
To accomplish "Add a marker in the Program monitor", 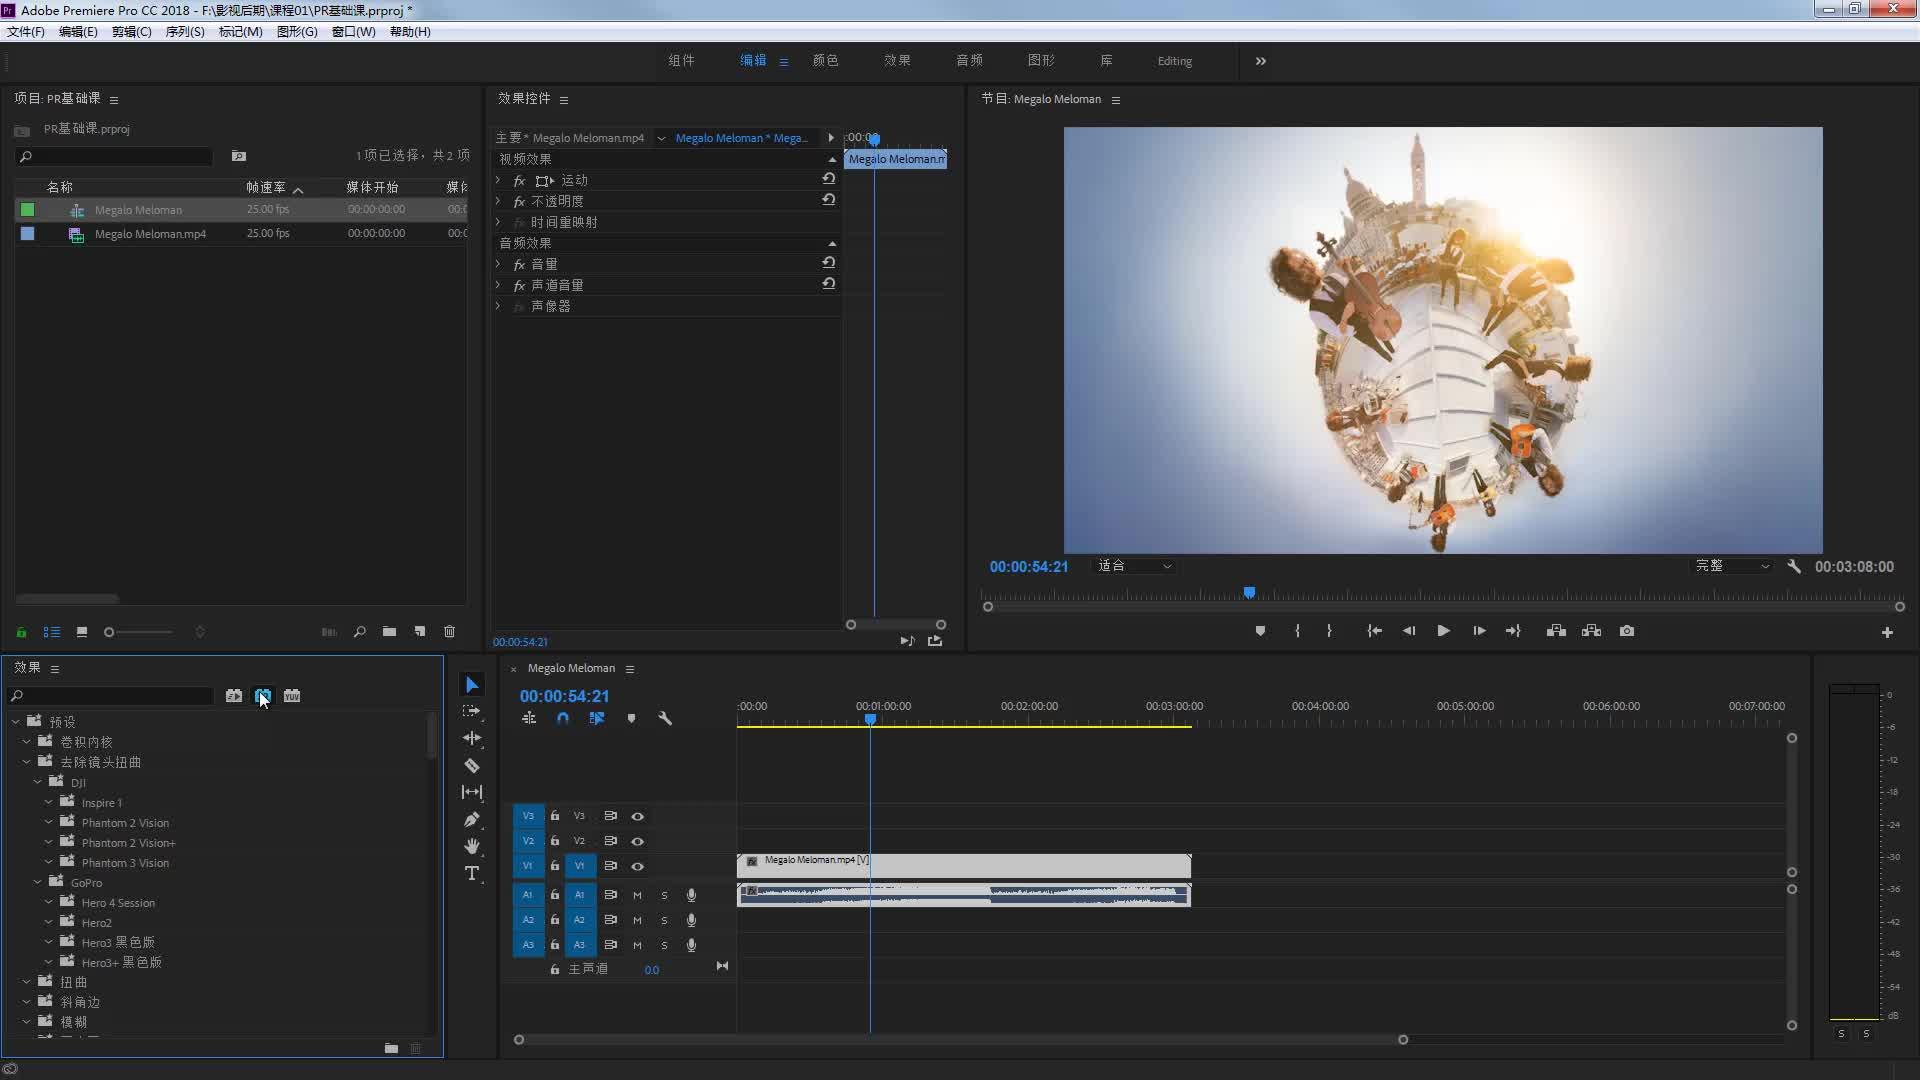I will click(1260, 631).
